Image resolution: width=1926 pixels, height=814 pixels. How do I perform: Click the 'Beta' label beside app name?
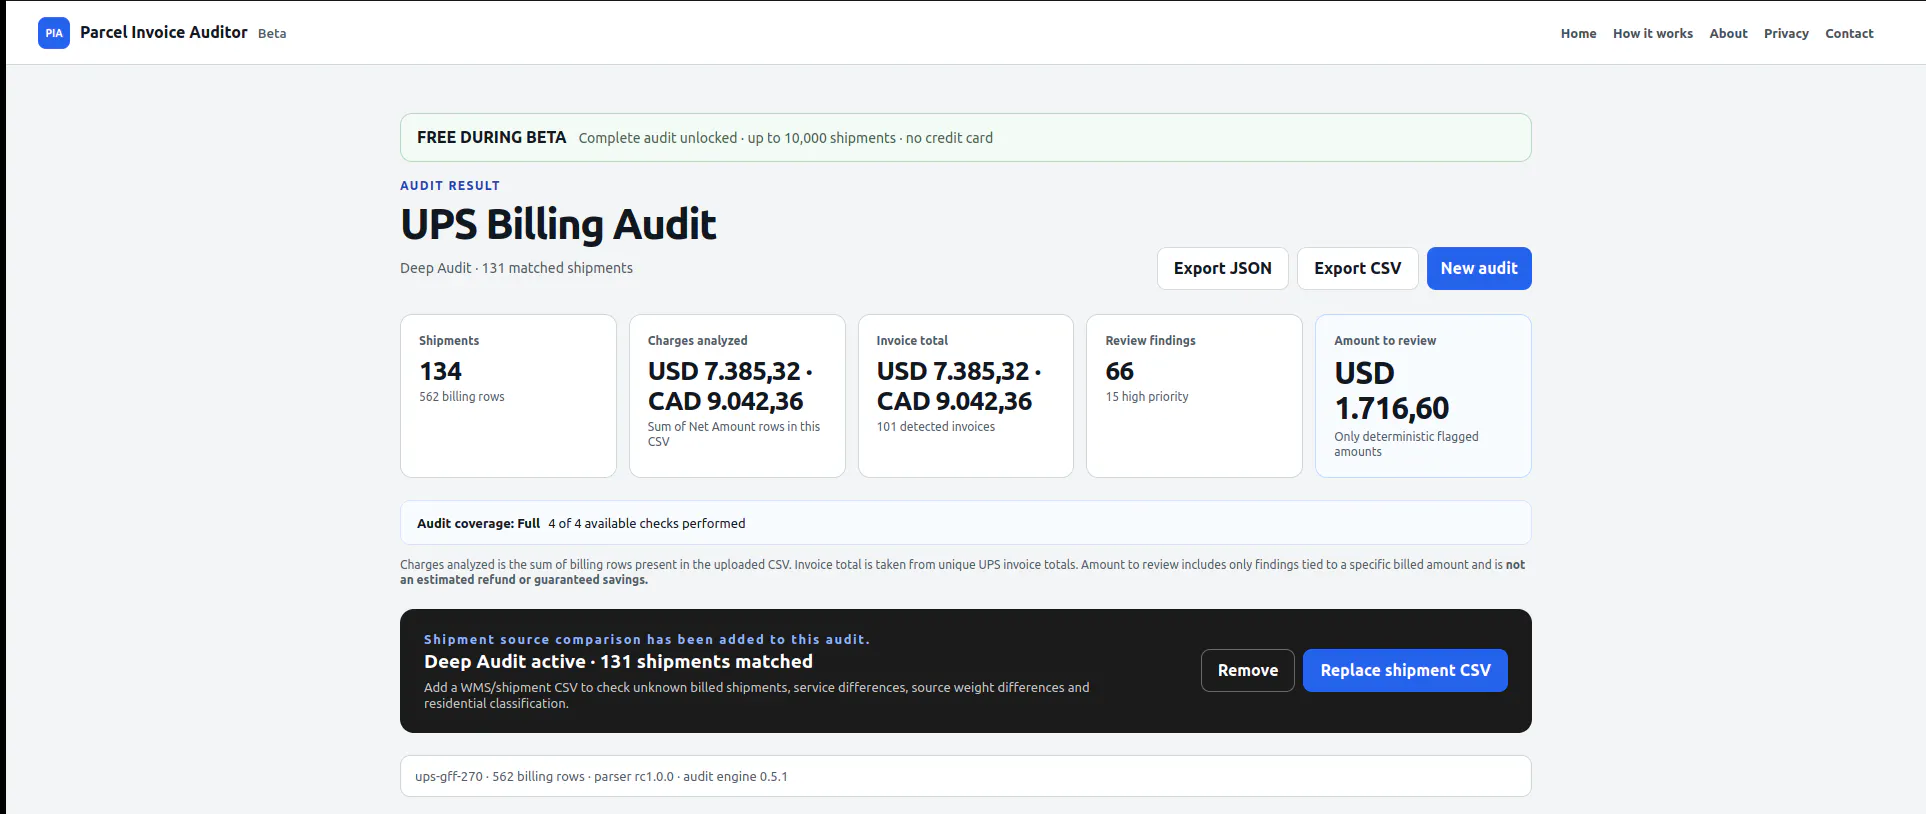coord(272,33)
